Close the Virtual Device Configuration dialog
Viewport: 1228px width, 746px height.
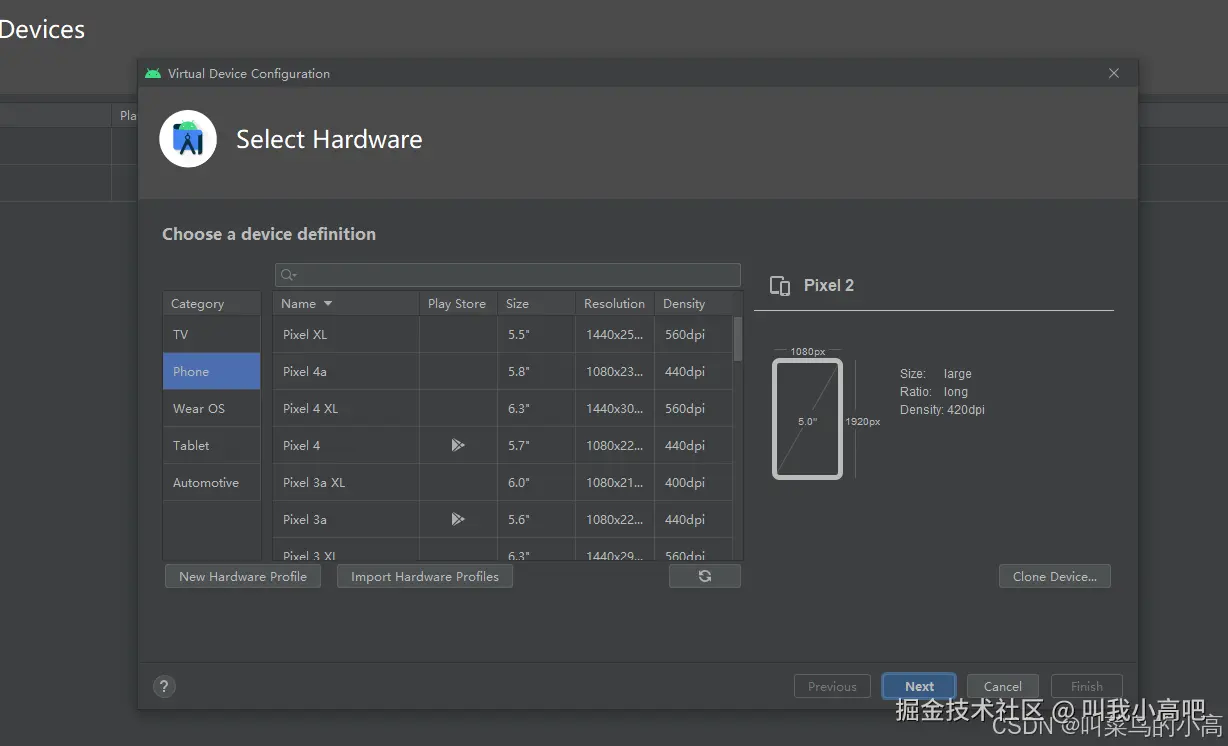pos(1114,73)
